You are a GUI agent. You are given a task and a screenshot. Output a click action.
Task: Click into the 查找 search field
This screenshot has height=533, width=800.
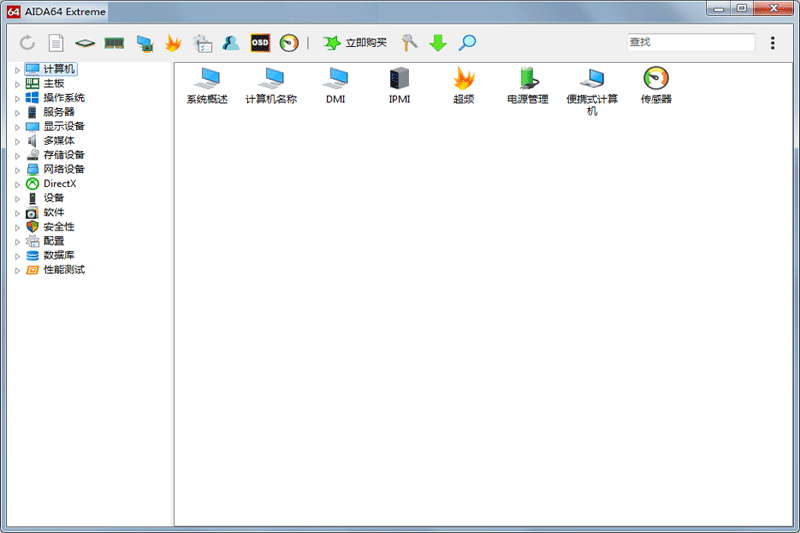coord(690,43)
